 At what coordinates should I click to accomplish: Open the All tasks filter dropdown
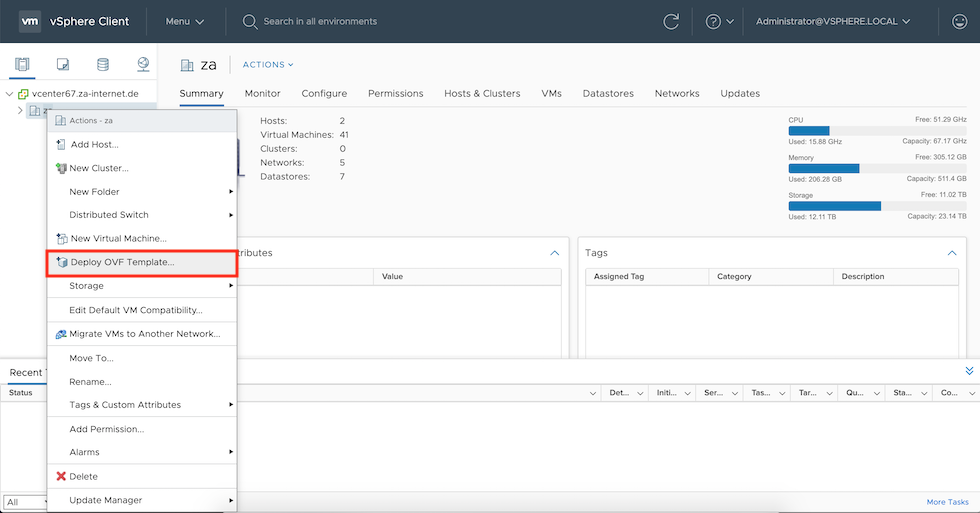[x=26, y=502]
